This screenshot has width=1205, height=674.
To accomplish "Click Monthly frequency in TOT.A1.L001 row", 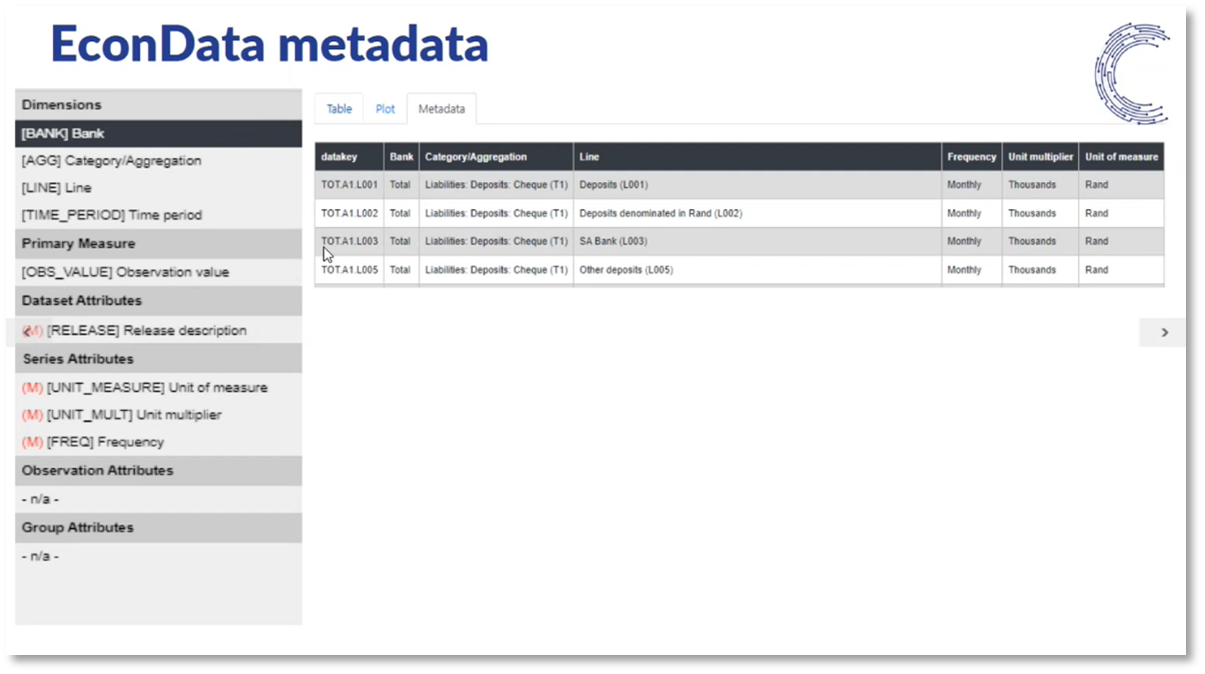I will click(971, 185).
